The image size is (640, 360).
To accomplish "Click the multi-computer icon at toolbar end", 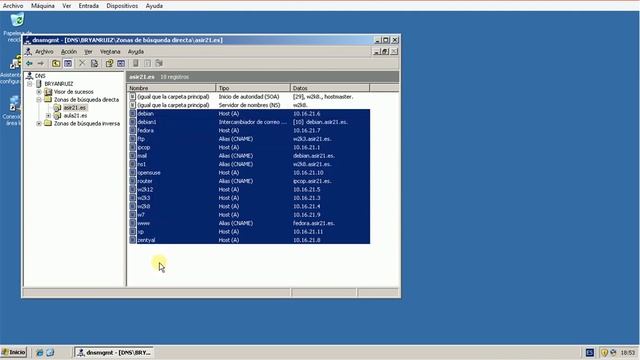I will [159, 63].
